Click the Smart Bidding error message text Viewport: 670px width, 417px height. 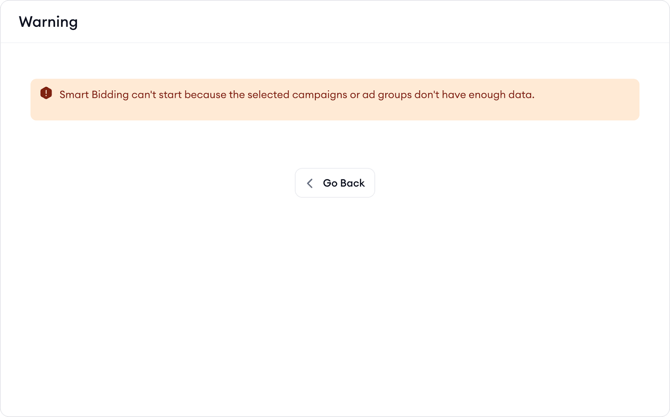[297, 95]
